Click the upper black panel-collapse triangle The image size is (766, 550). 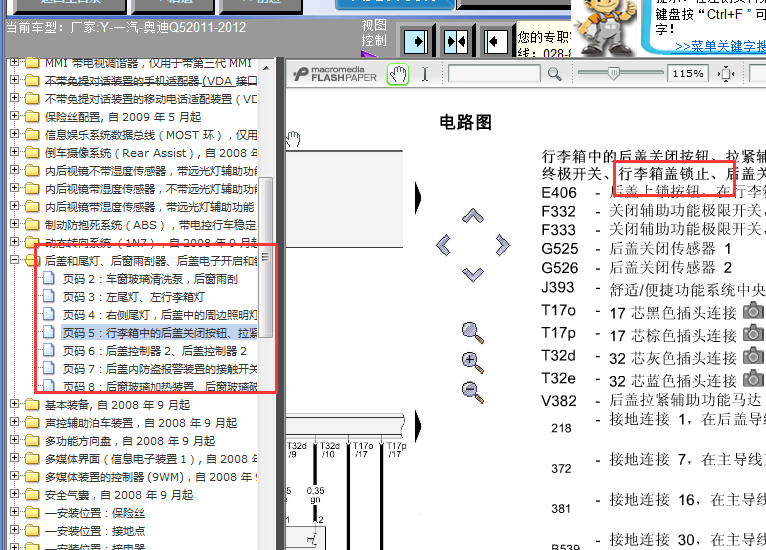click(418, 198)
